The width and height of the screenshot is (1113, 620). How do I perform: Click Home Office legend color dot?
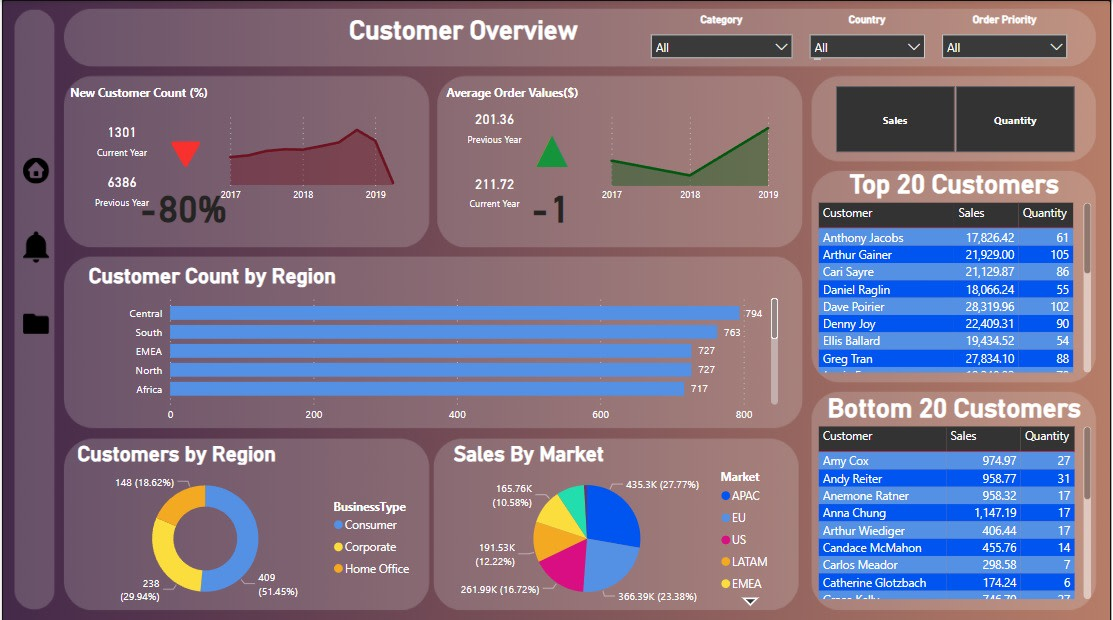339,568
